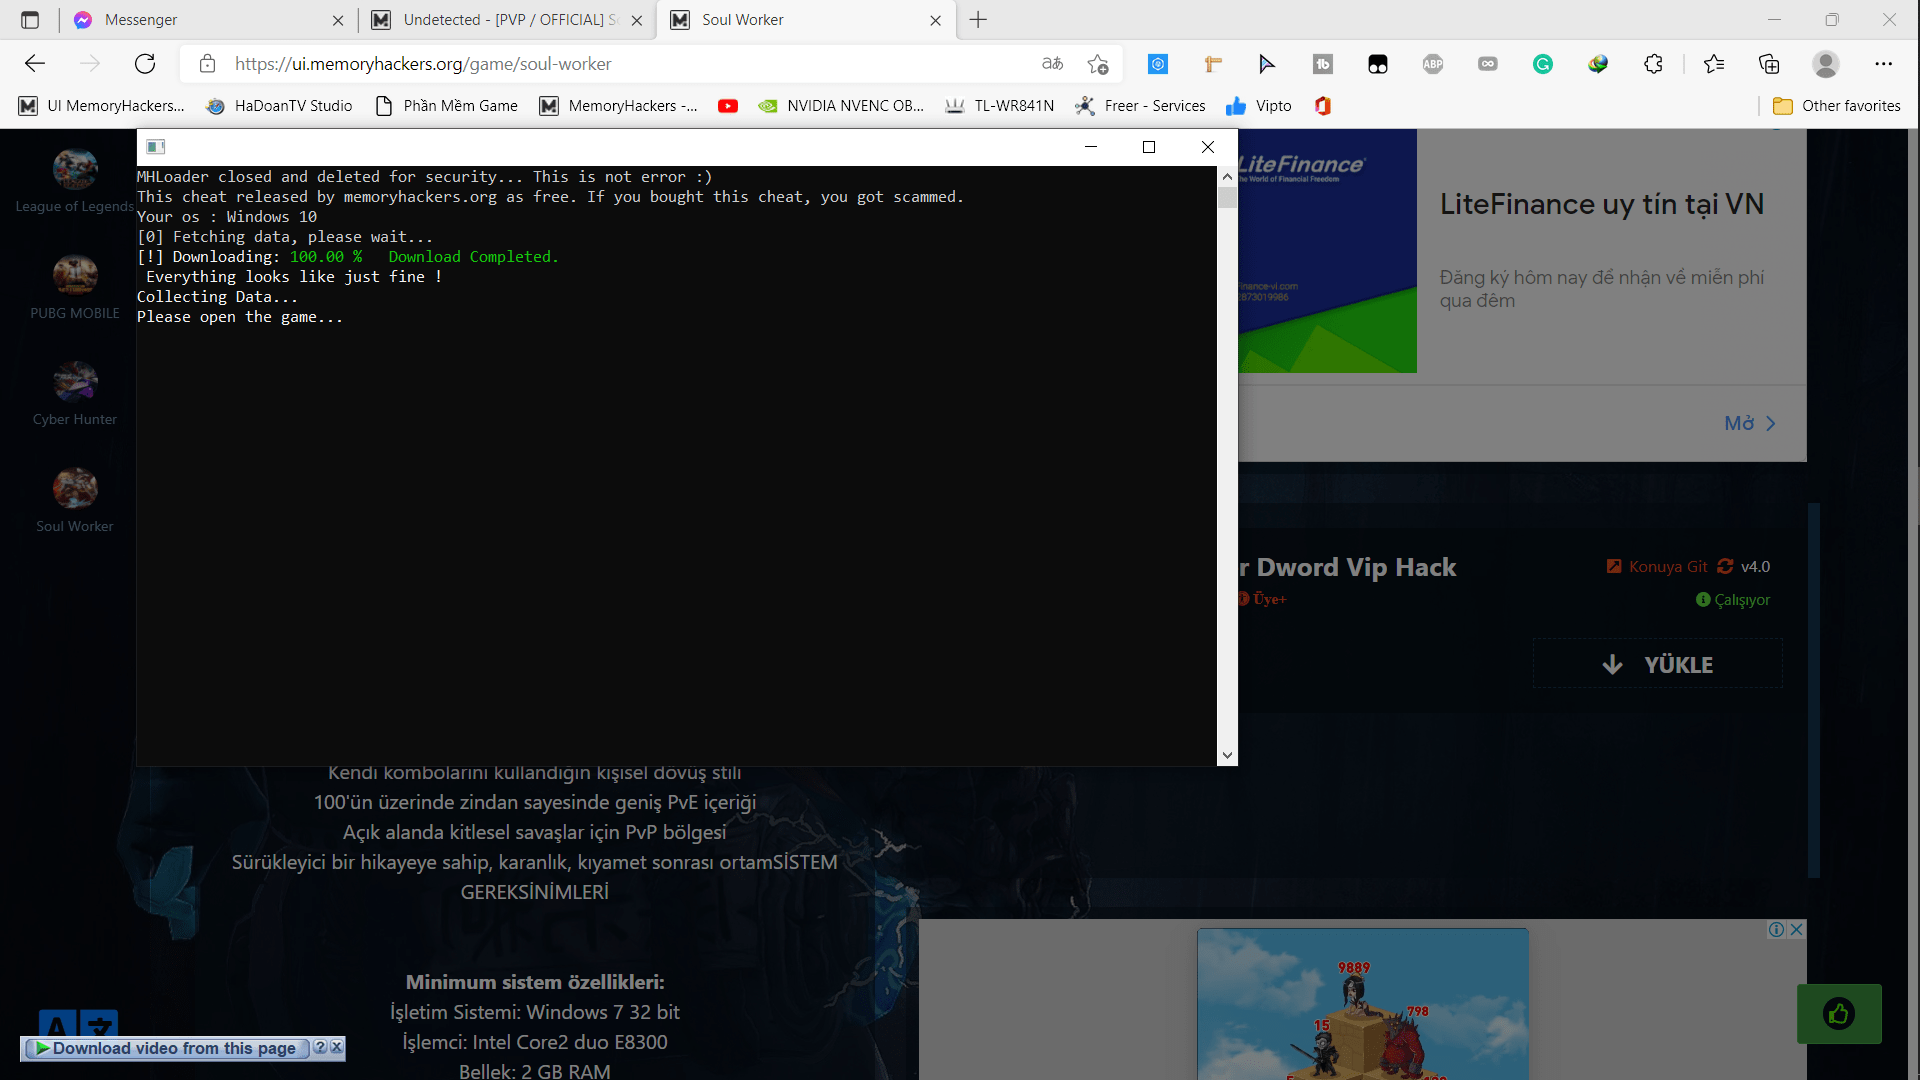This screenshot has width=1920, height=1080.
Task: Click the game ad thumbnail
Action: pos(1363,1004)
